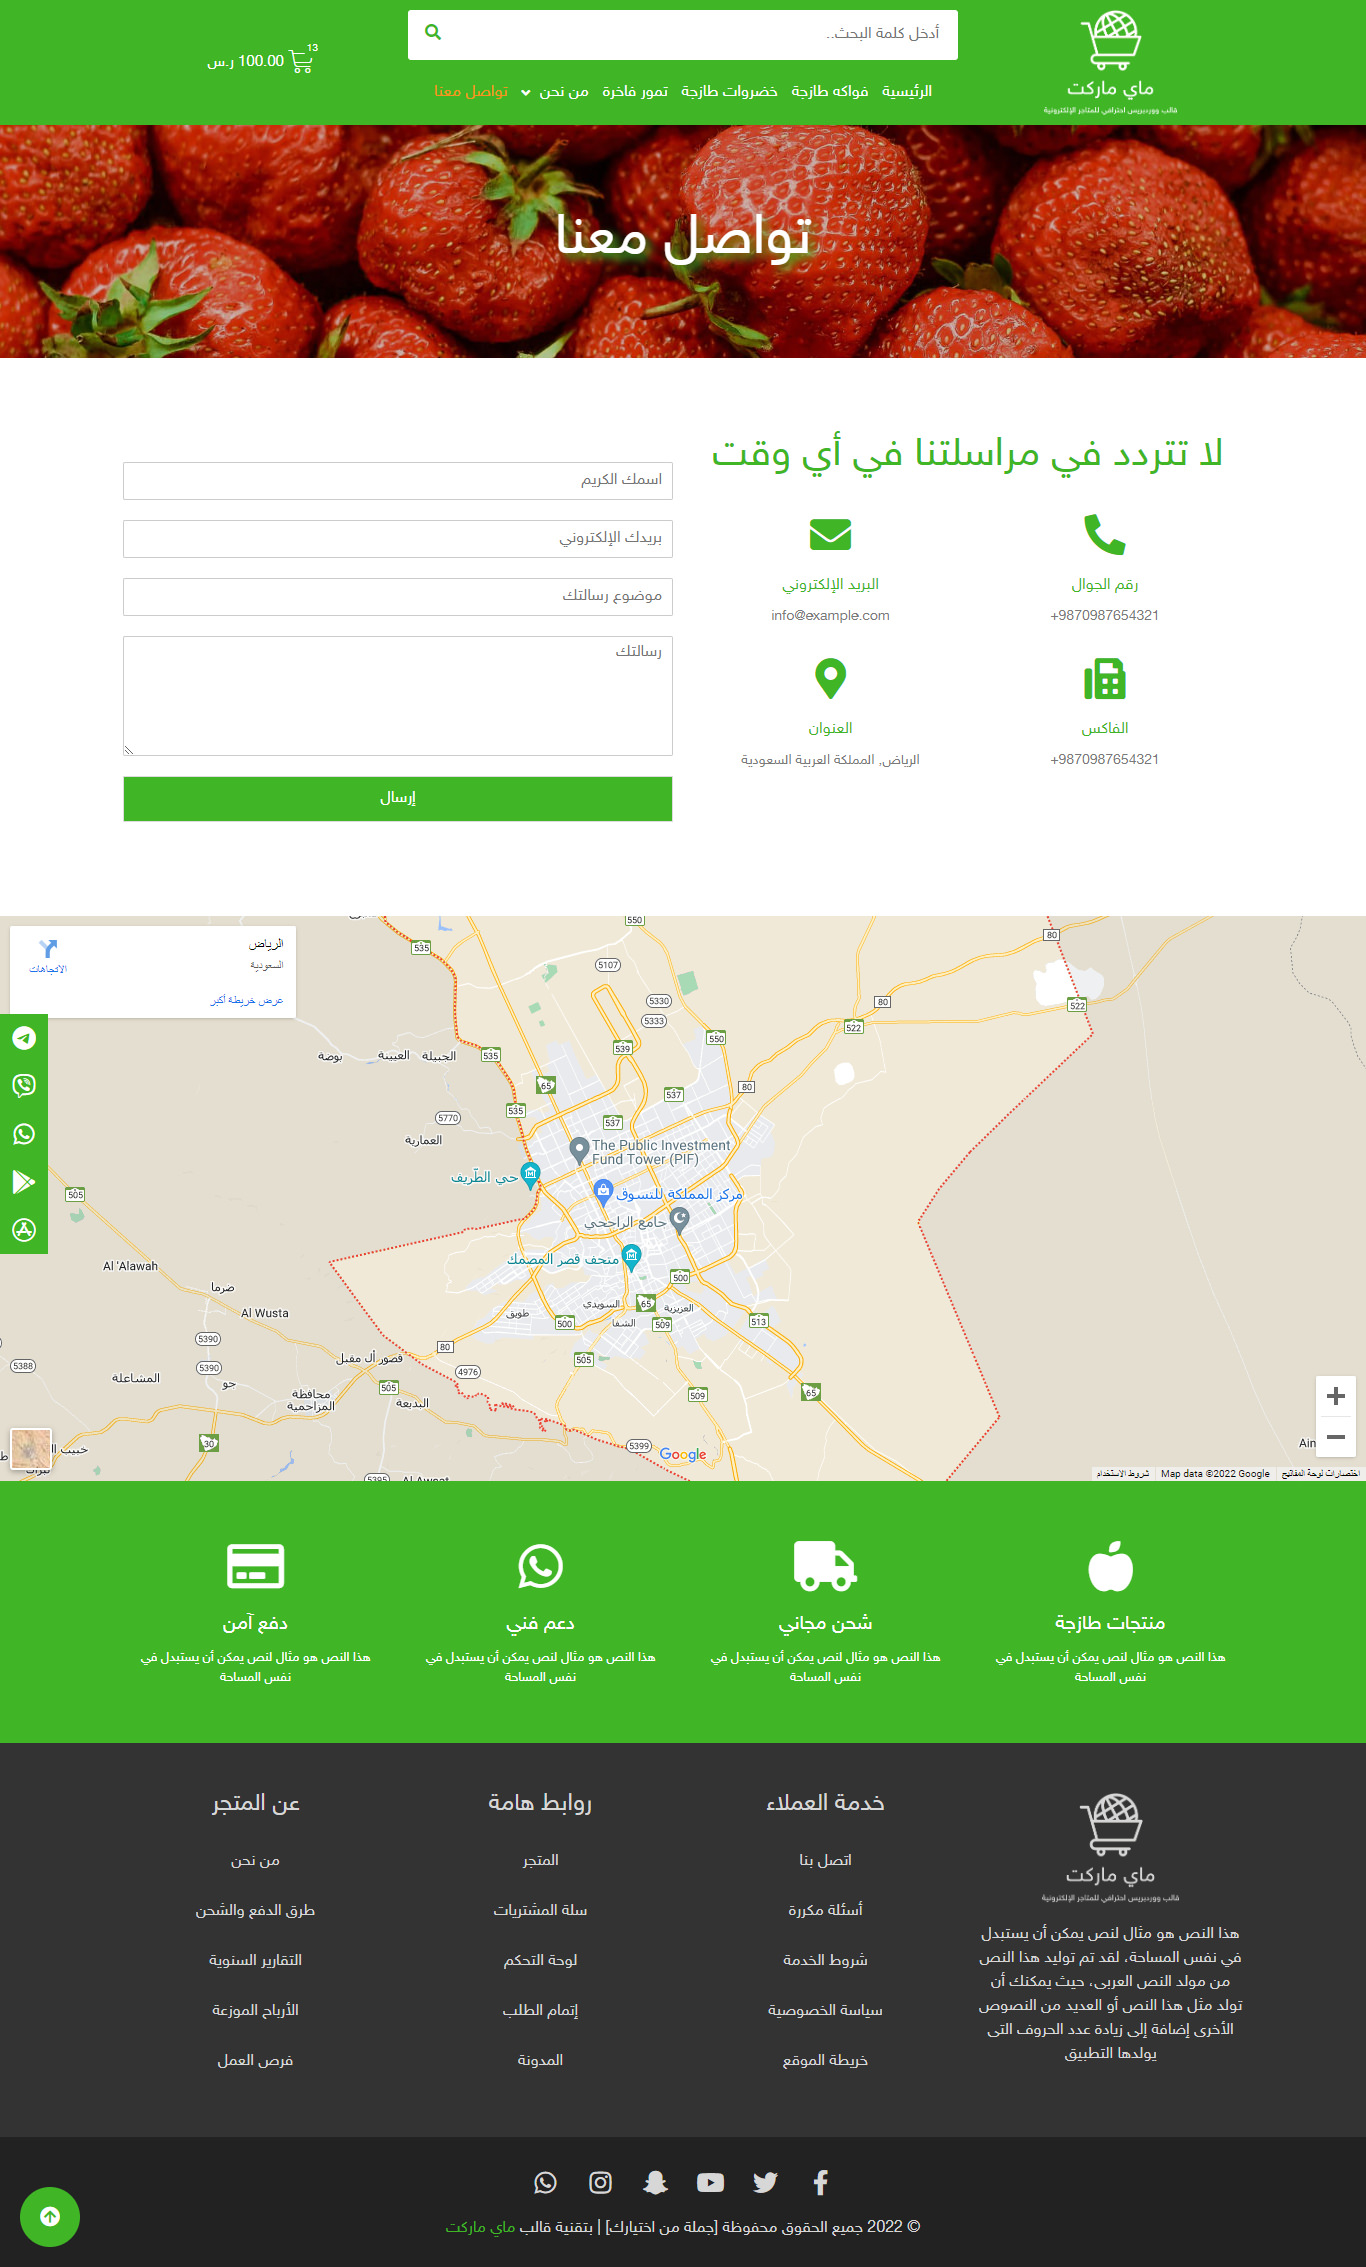The image size is (1366, 2267).
Task: Switch map satellite layer thumbnail
Action: [x=30, y=1448]
